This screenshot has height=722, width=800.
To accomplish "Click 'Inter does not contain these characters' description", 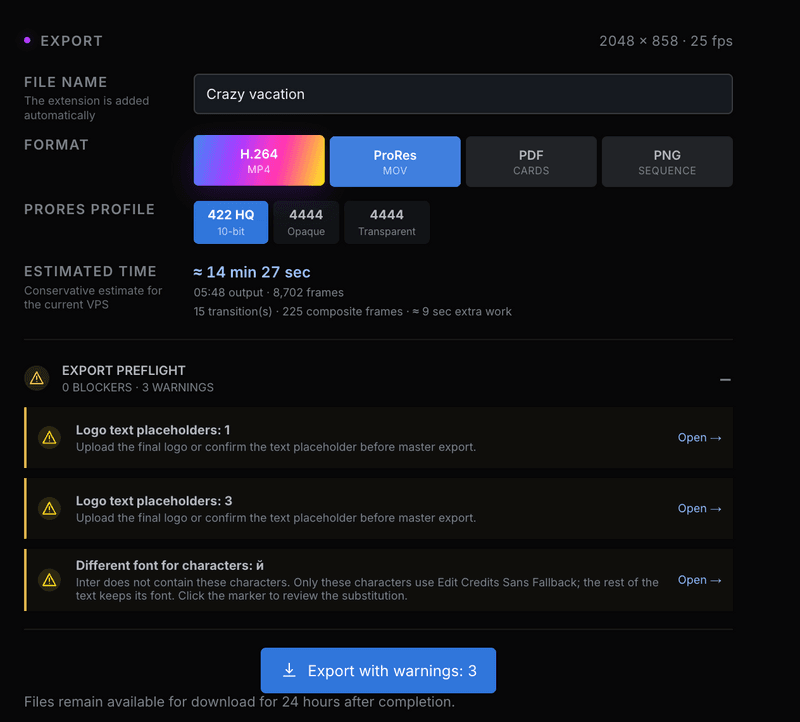I will pos(367,589).
